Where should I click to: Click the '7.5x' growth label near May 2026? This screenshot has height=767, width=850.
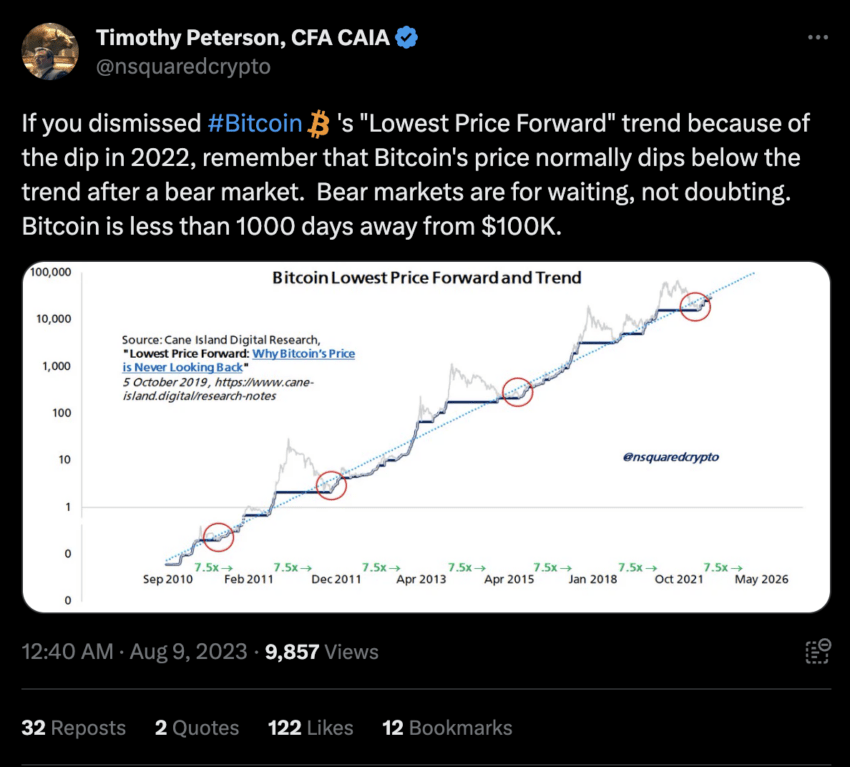click(x=718, y=565)
